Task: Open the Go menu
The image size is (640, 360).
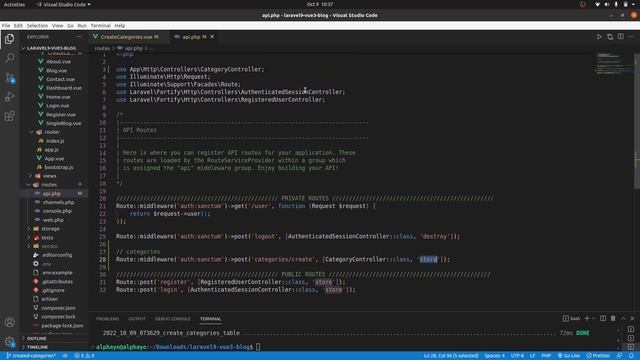Action: click(70, 25)
